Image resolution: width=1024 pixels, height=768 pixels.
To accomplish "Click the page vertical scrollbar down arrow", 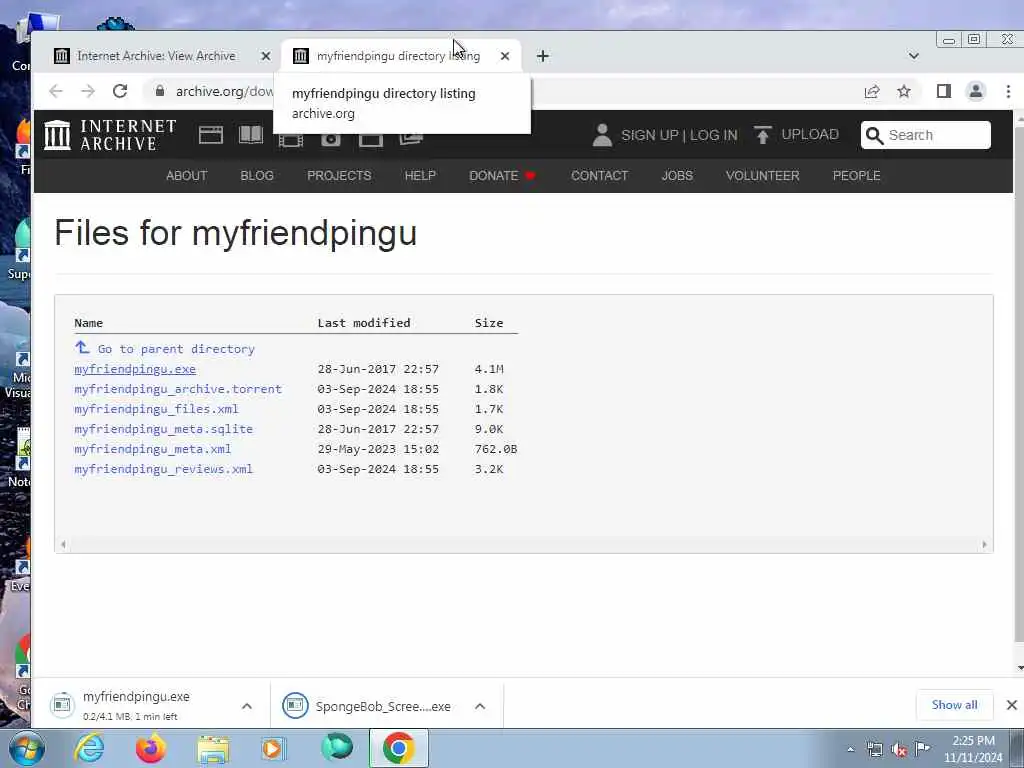I will point(1019,668).
